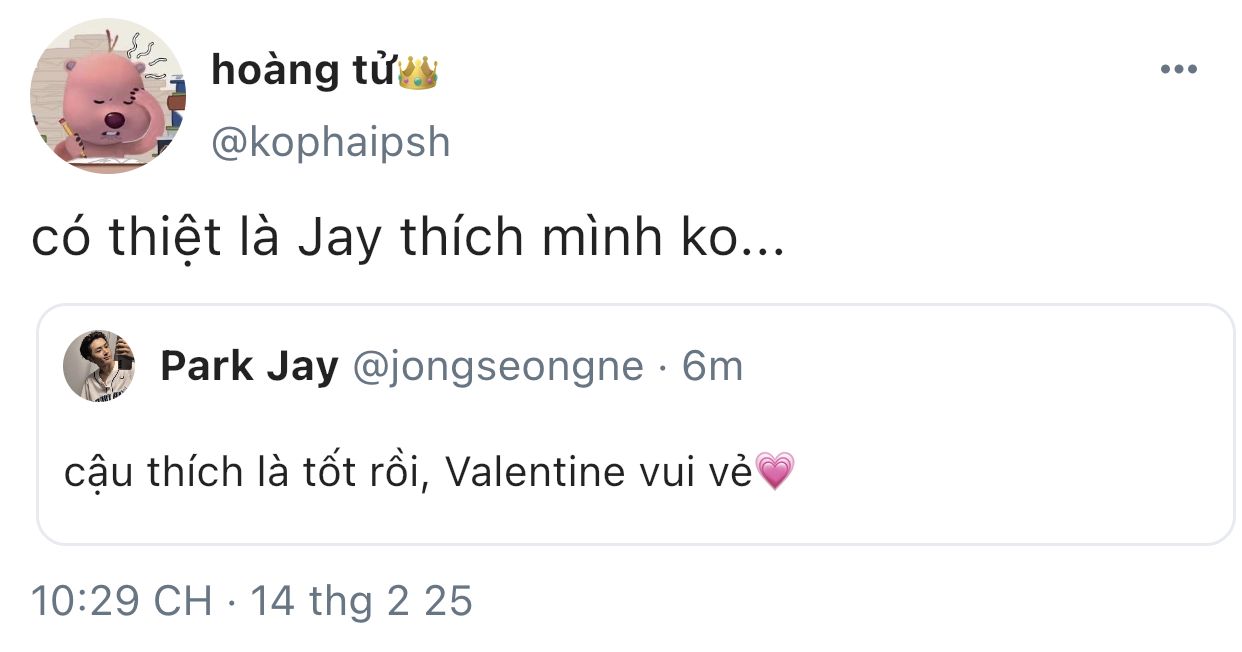The width and height of the screenshot is (1242, 652).
Task: Click the 14 thg 2 25 date
Action: click(x=361, y=601)
